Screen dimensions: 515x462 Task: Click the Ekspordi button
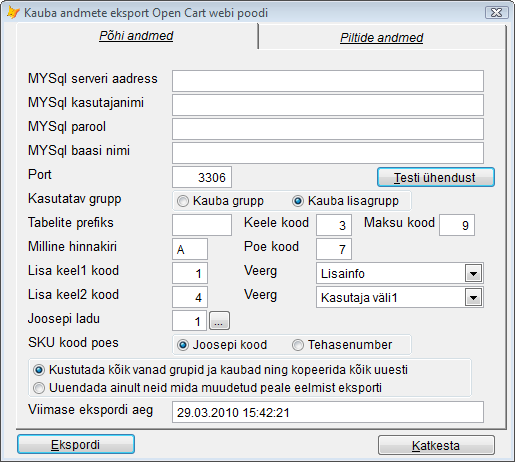tap(76, 444)
